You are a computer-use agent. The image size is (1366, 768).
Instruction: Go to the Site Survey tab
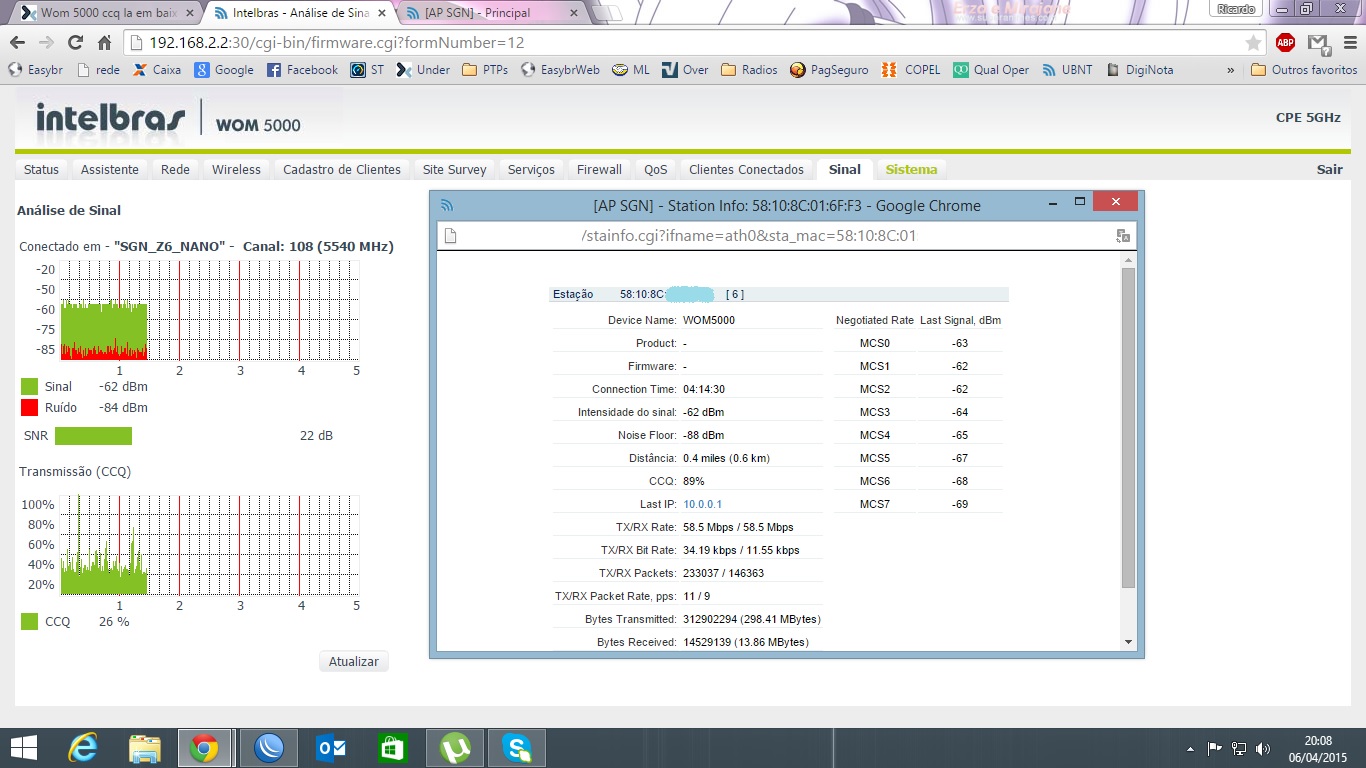point(454,169)
